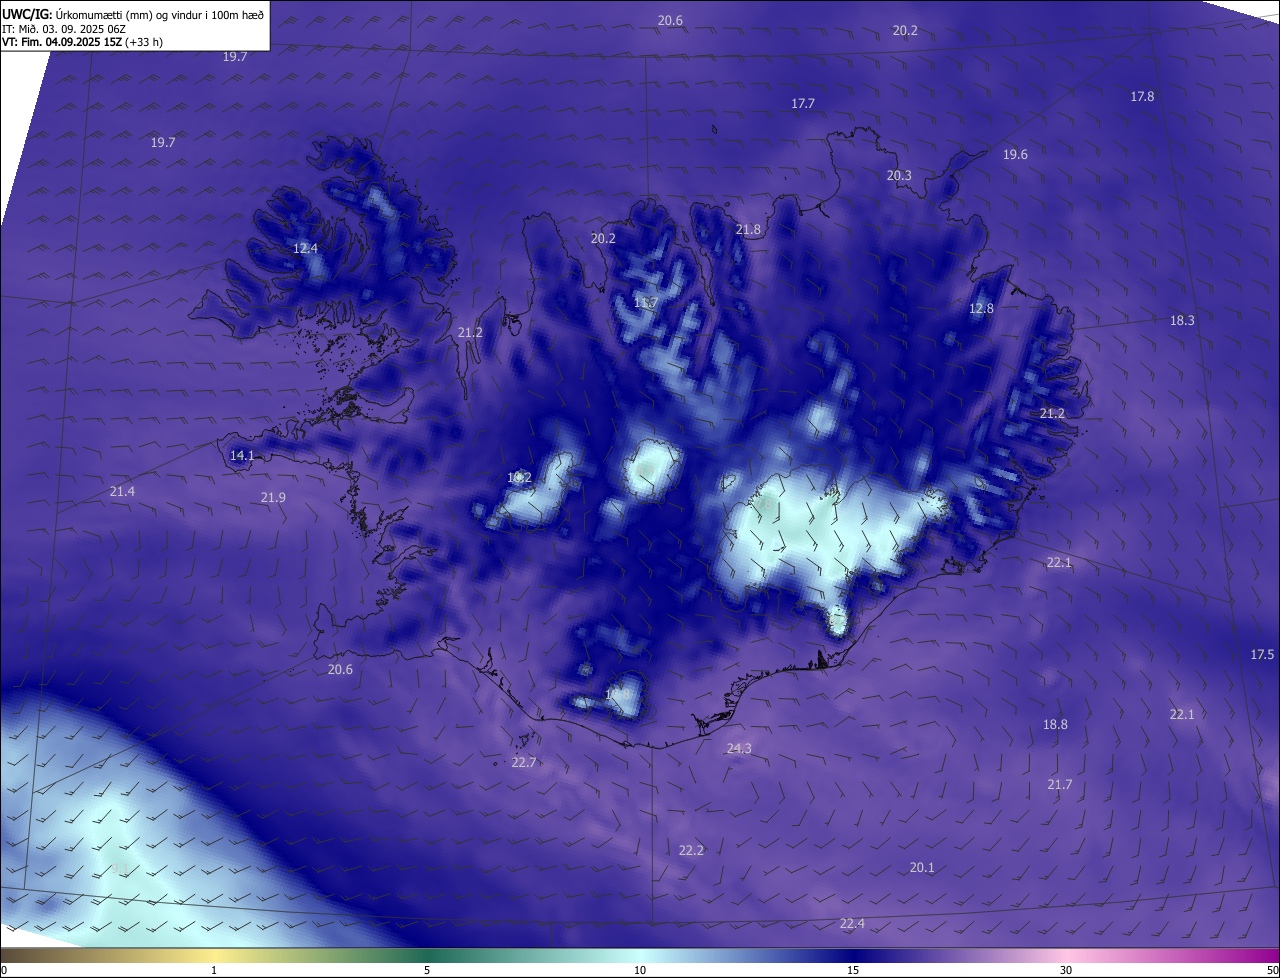Pick the 21.4 value on the map
The width and height of the screenshot is (1280, 978).
122,492
